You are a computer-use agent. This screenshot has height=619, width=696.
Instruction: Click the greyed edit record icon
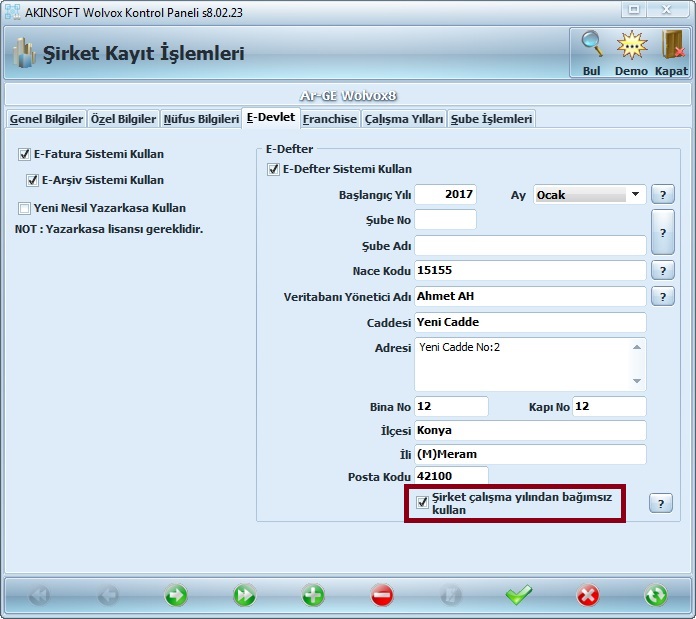click(x=451, y=595)
